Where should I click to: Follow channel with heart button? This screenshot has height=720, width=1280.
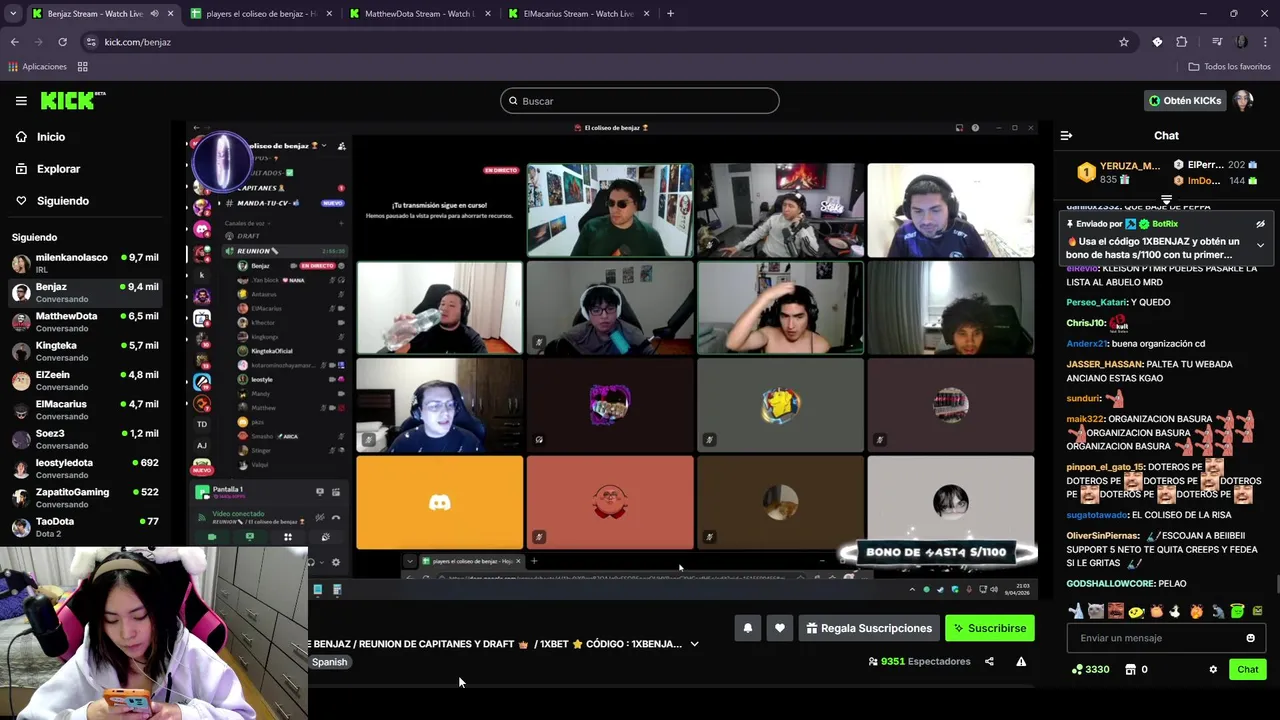pyautogui.click(x=780, y=628)
